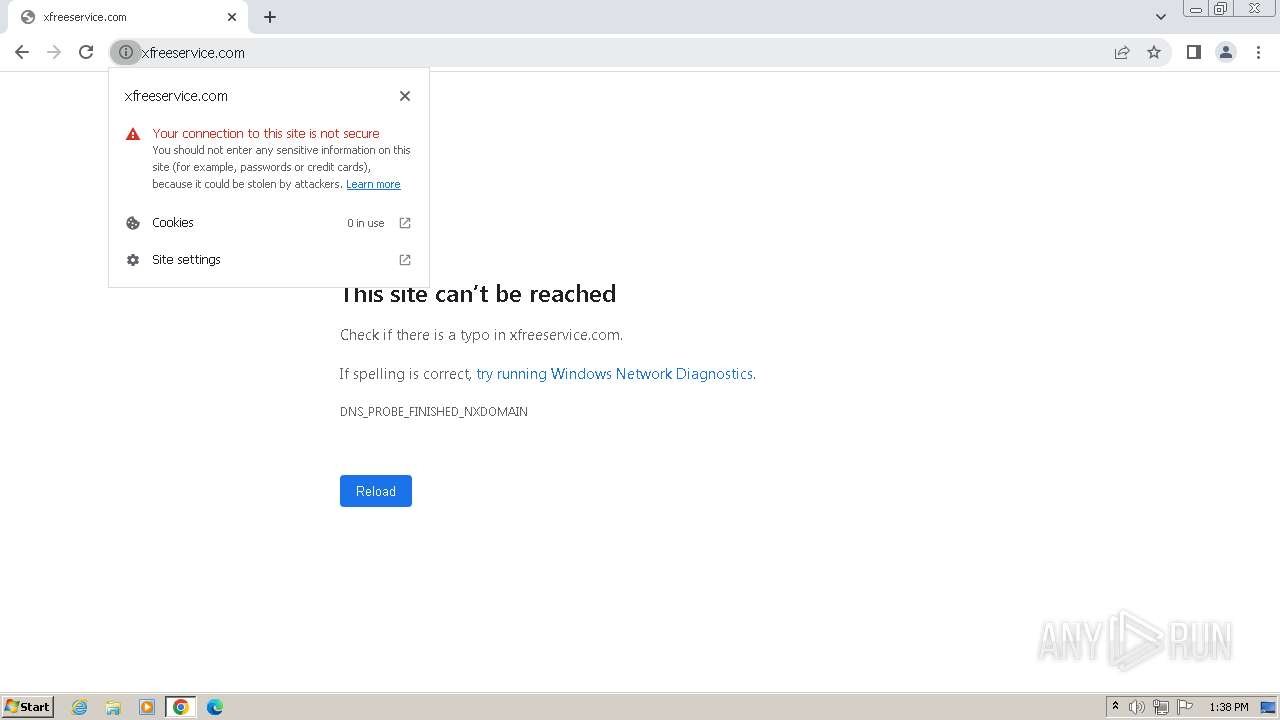Open Action Center flag icon
1280x720 pixels.
(1185, 707)
